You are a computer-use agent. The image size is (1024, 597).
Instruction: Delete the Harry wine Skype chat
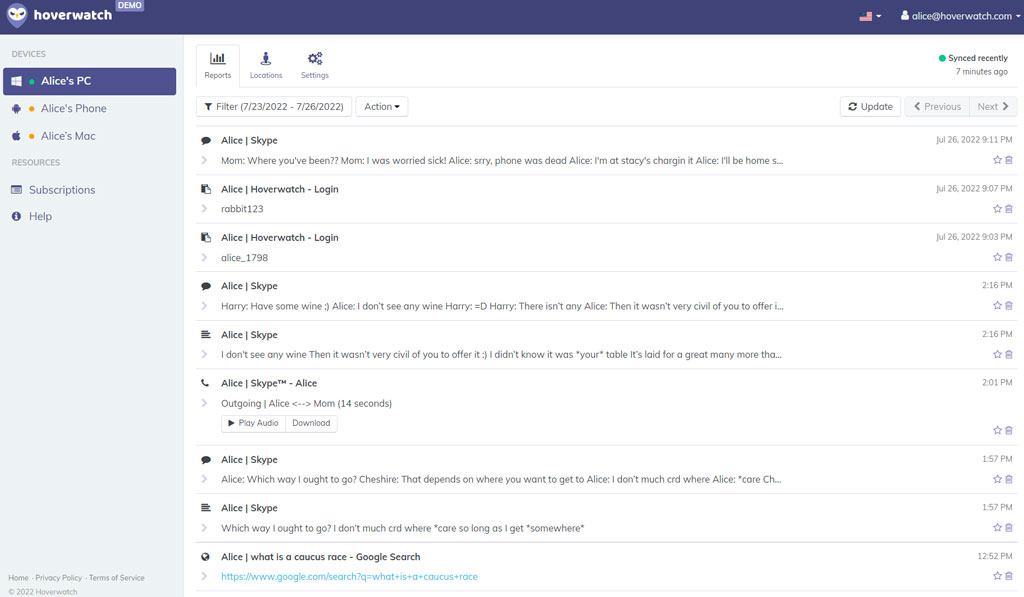(x=1009, y=306)
